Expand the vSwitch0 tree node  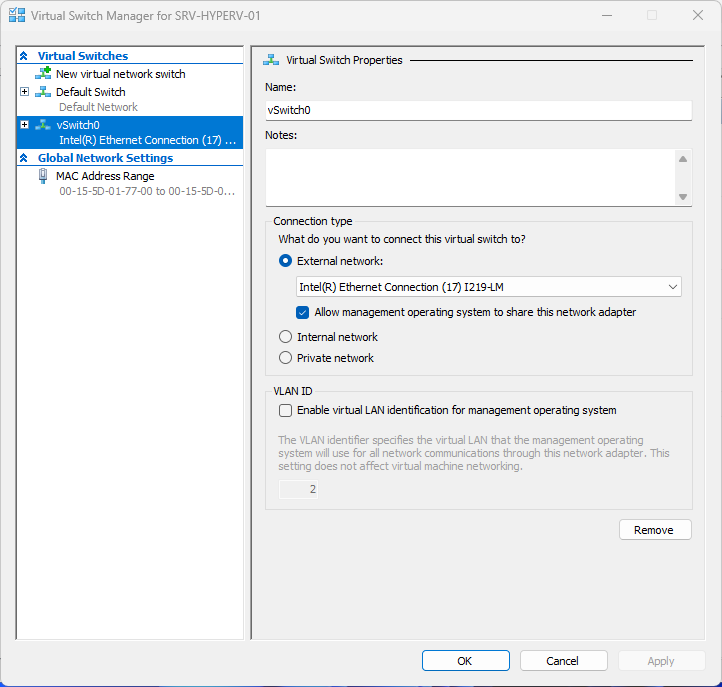[25, 125]
